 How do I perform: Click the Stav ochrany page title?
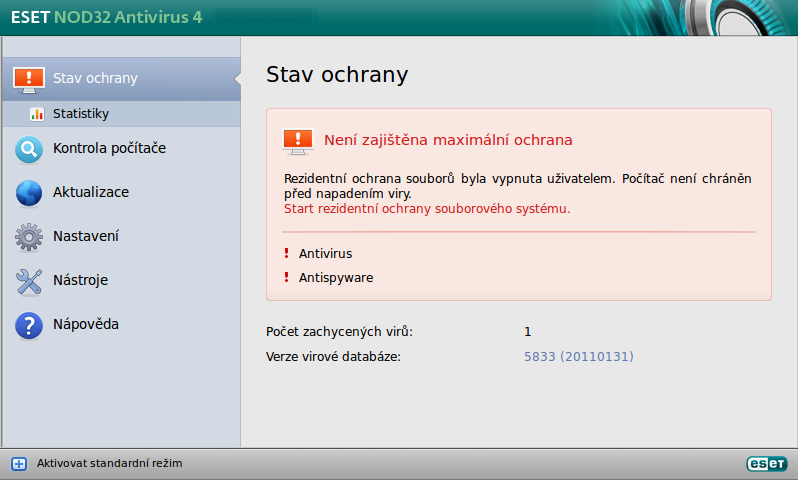coord(337,75)
